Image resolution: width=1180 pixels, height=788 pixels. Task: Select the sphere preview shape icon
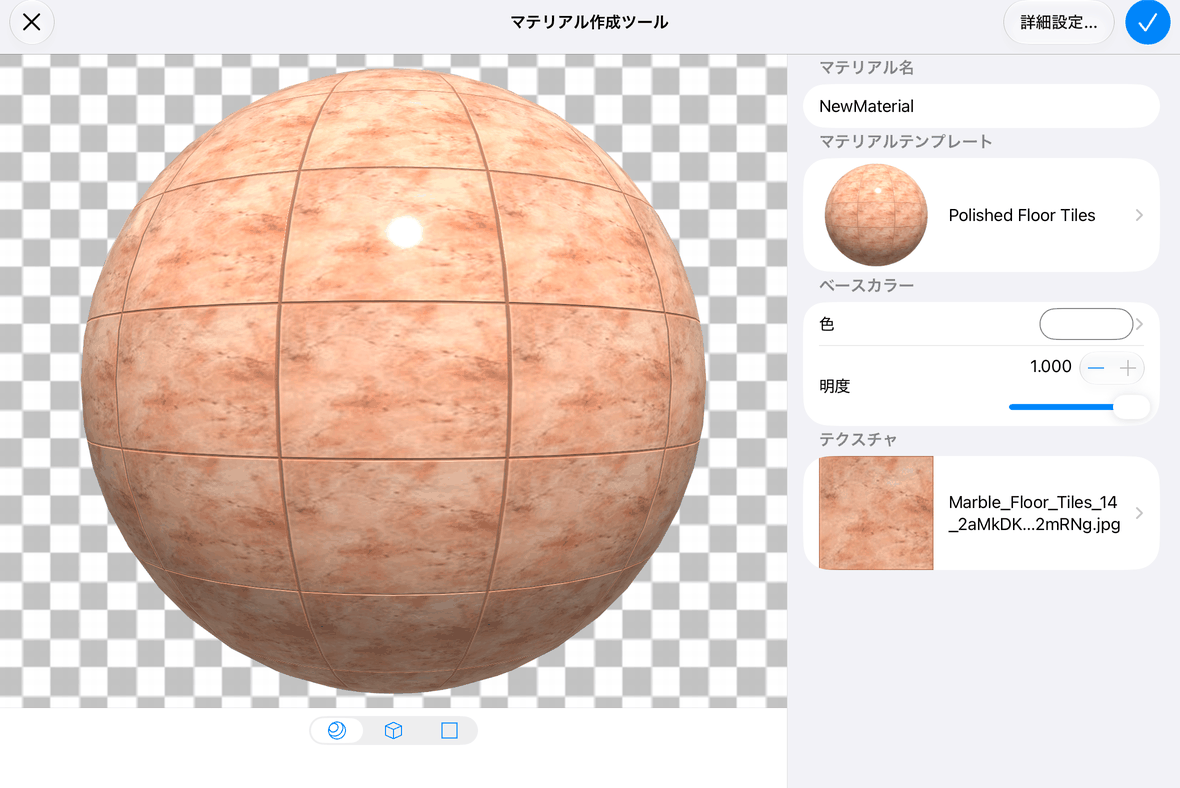[x=337, y=730]
